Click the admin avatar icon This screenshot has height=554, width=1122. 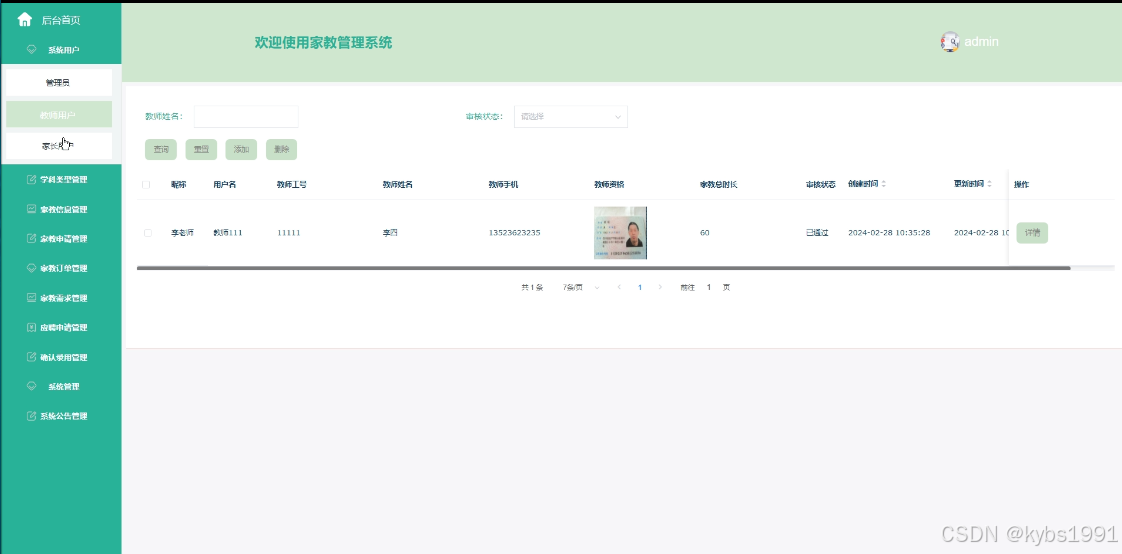point(950,42)
